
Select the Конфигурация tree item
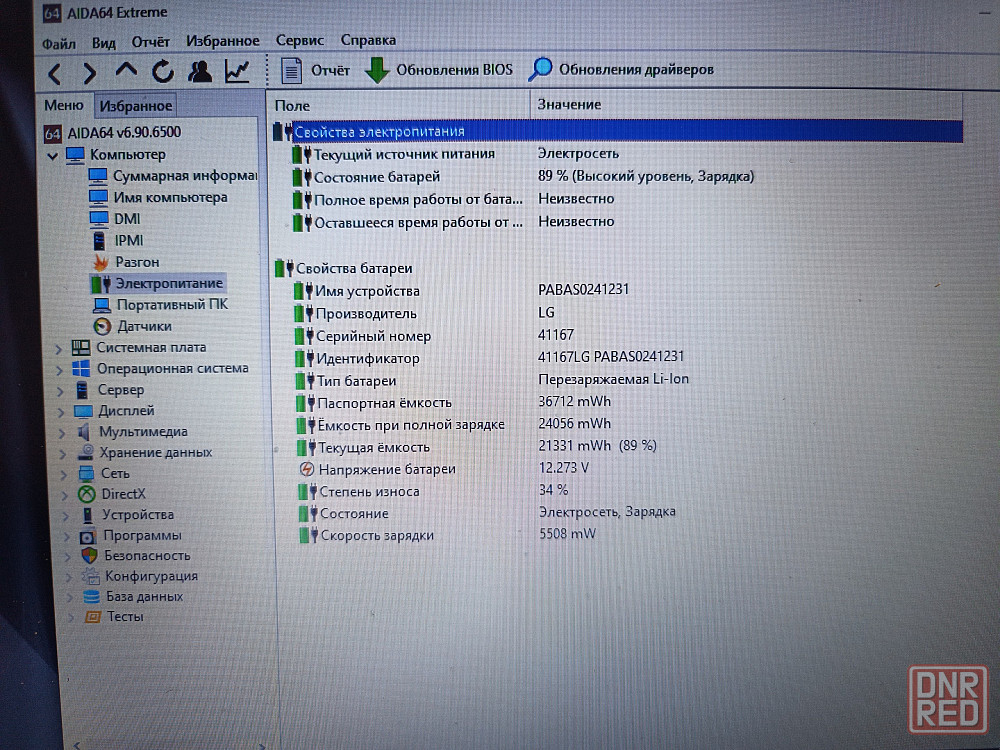(151, 577)
